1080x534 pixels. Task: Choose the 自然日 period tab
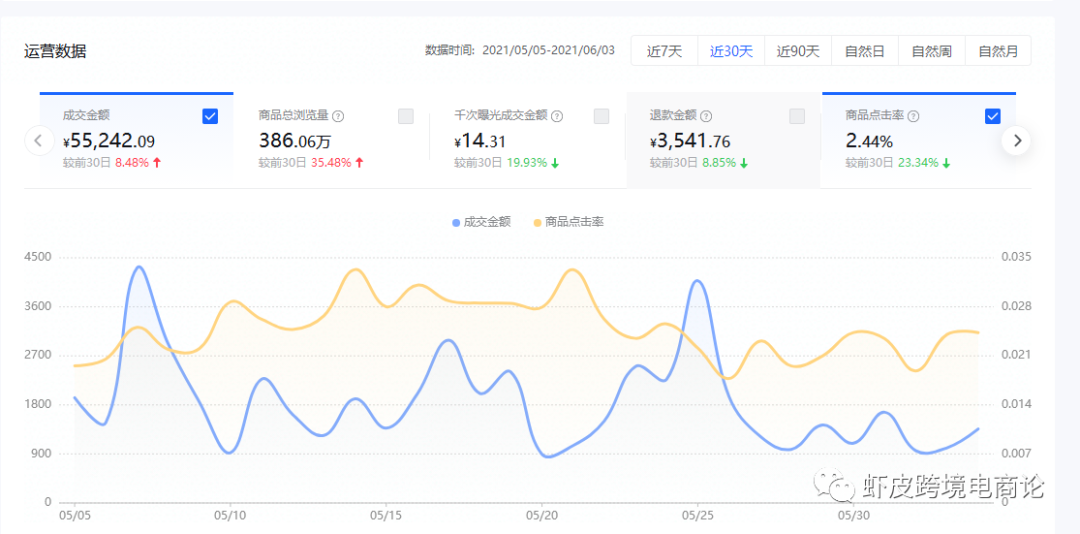[864, 51]
